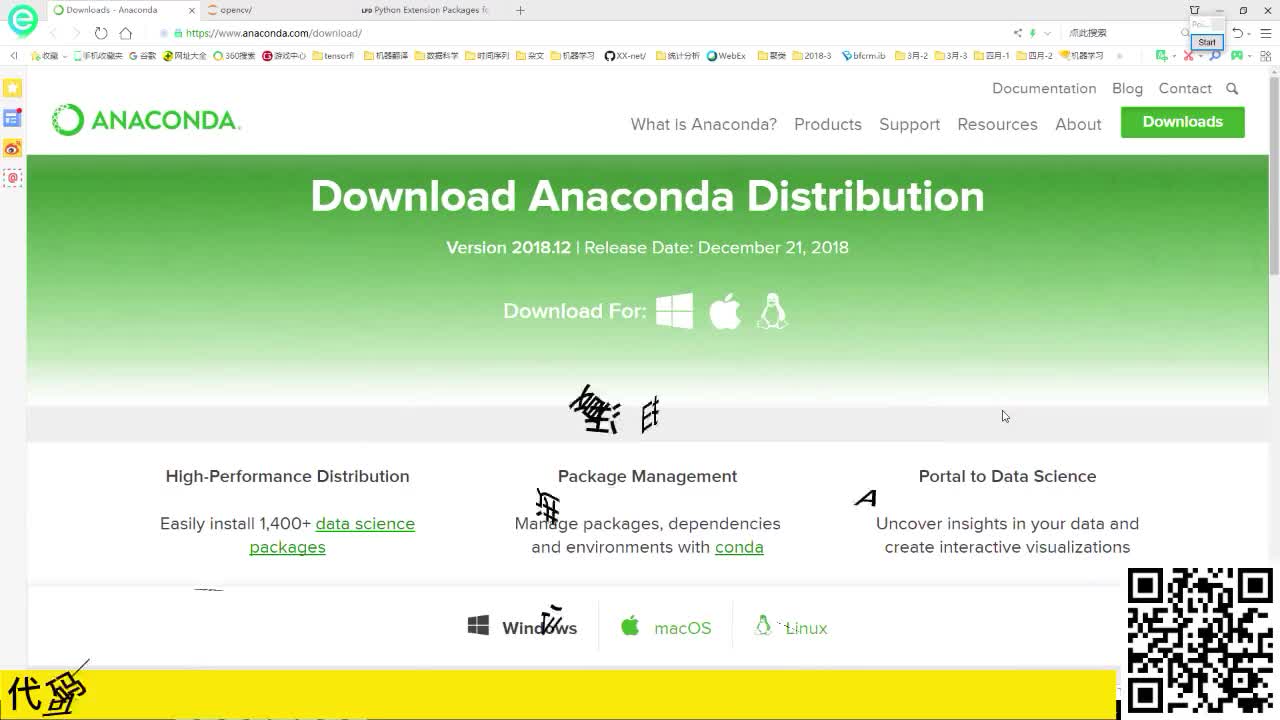Open the blue news sidebar icon
This screenshot has height=720, width=1280.
pyautogui.click(x=12, y=118)
